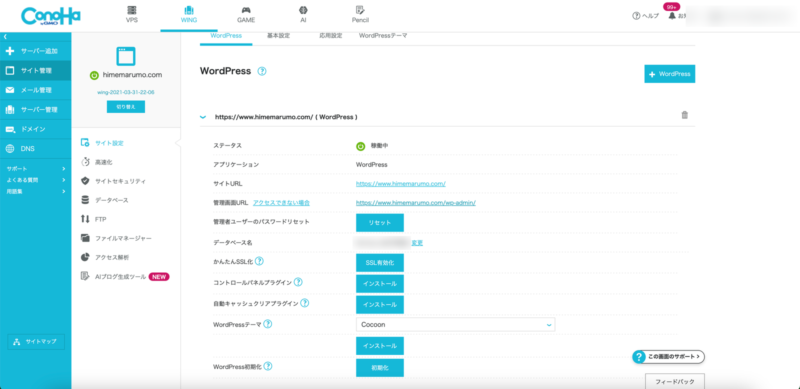Viewport: 800px width, 389px height.
Task: Switch to the WordPress sub-tab
Action: [226, 36]
